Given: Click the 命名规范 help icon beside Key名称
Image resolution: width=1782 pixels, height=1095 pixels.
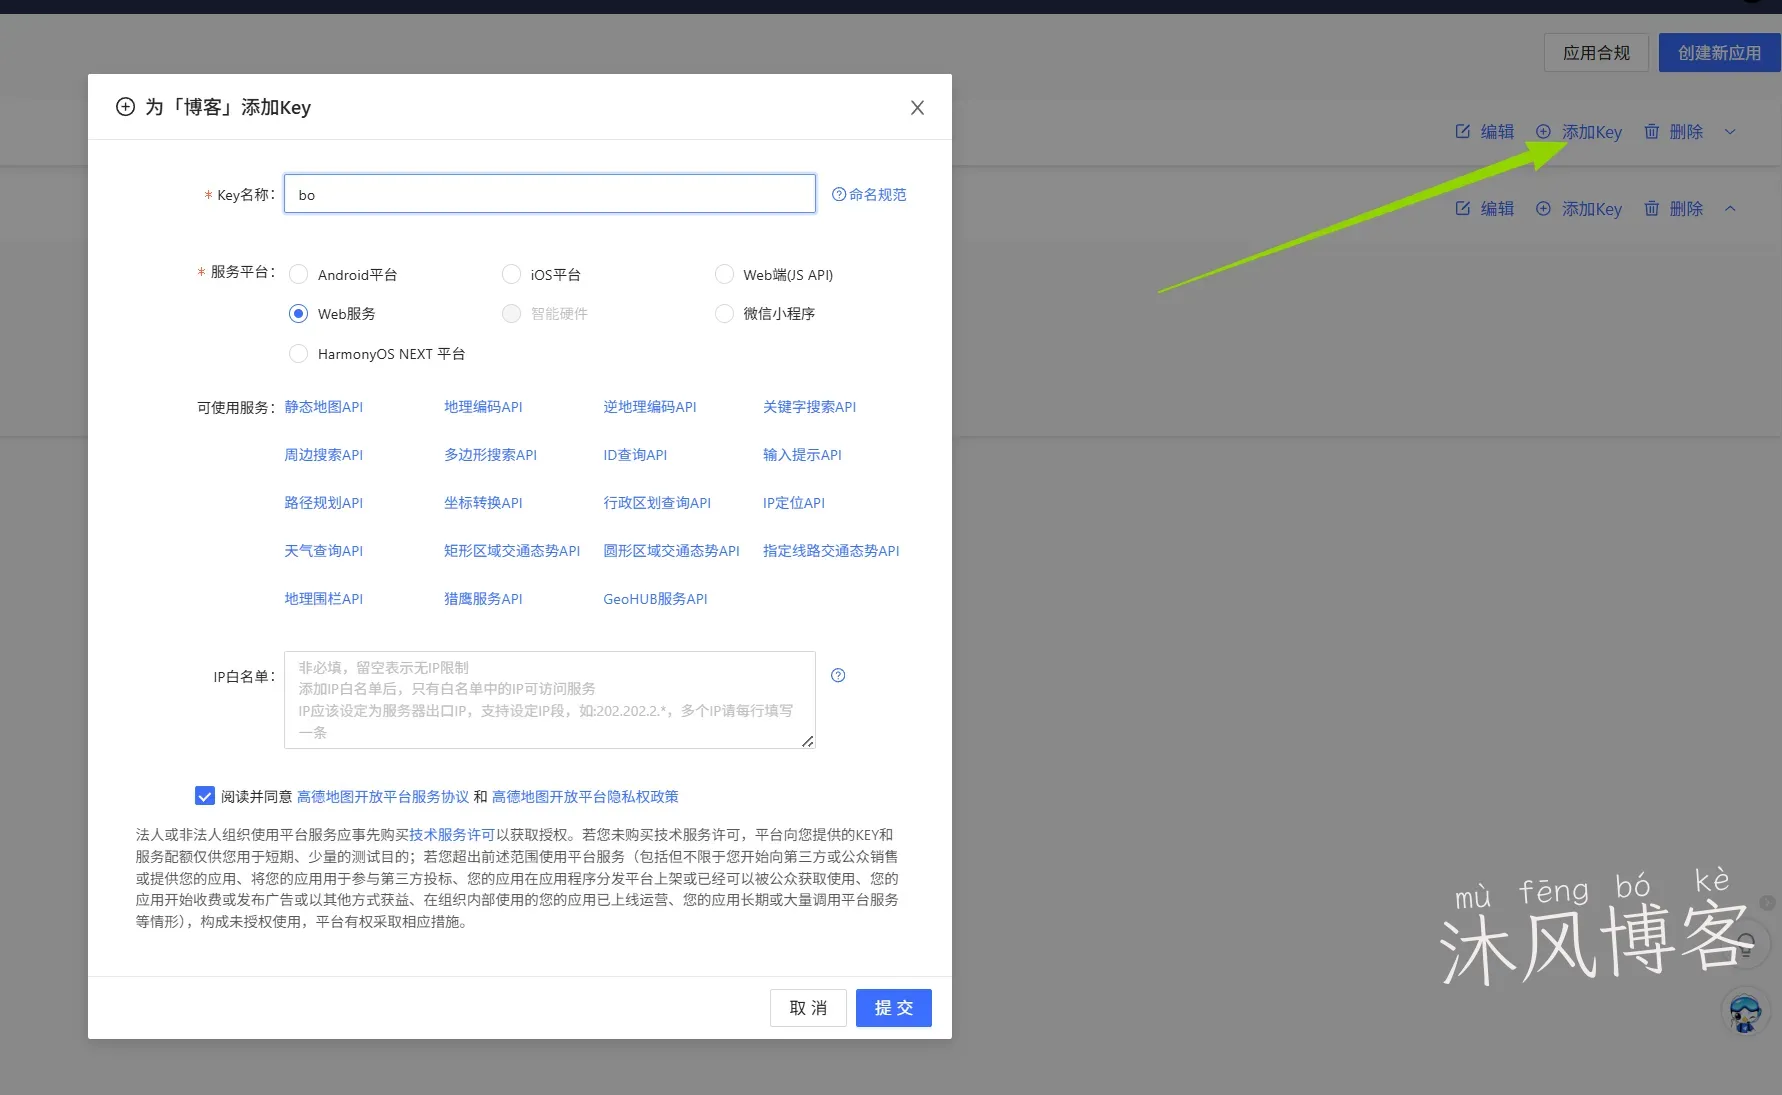Looking at the screenshot, I should tap(838, 194).
